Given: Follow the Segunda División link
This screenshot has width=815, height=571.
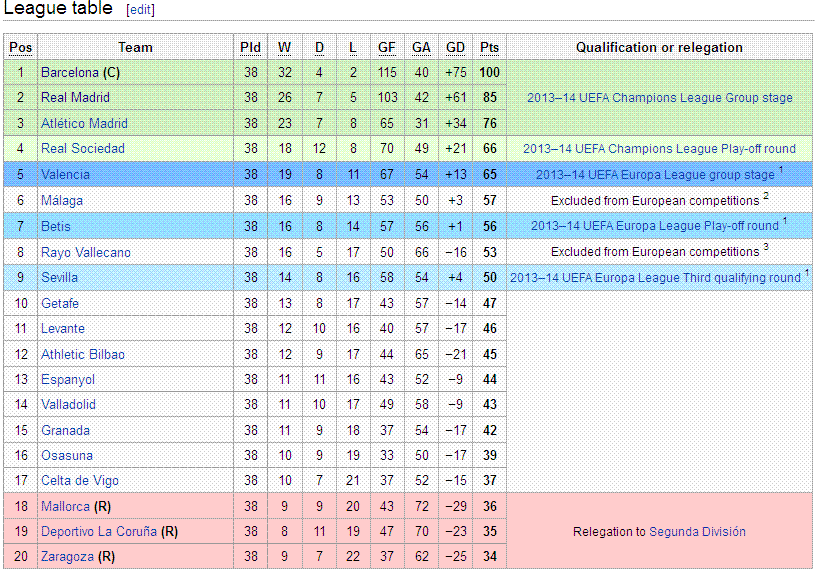Looking at the screenshot, I should click(x=697, y=532).
